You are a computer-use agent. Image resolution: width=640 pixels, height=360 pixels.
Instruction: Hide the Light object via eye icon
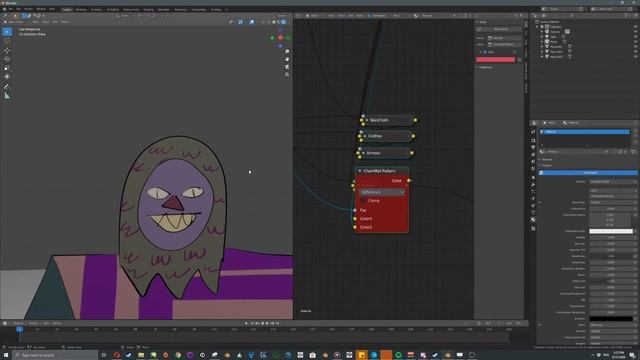635,37
